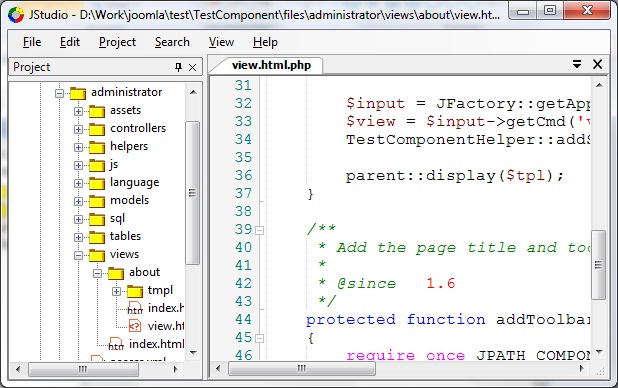Click the tmpl folder icon
This screenshot has height=388, width=618.
(x=135, y=291)
